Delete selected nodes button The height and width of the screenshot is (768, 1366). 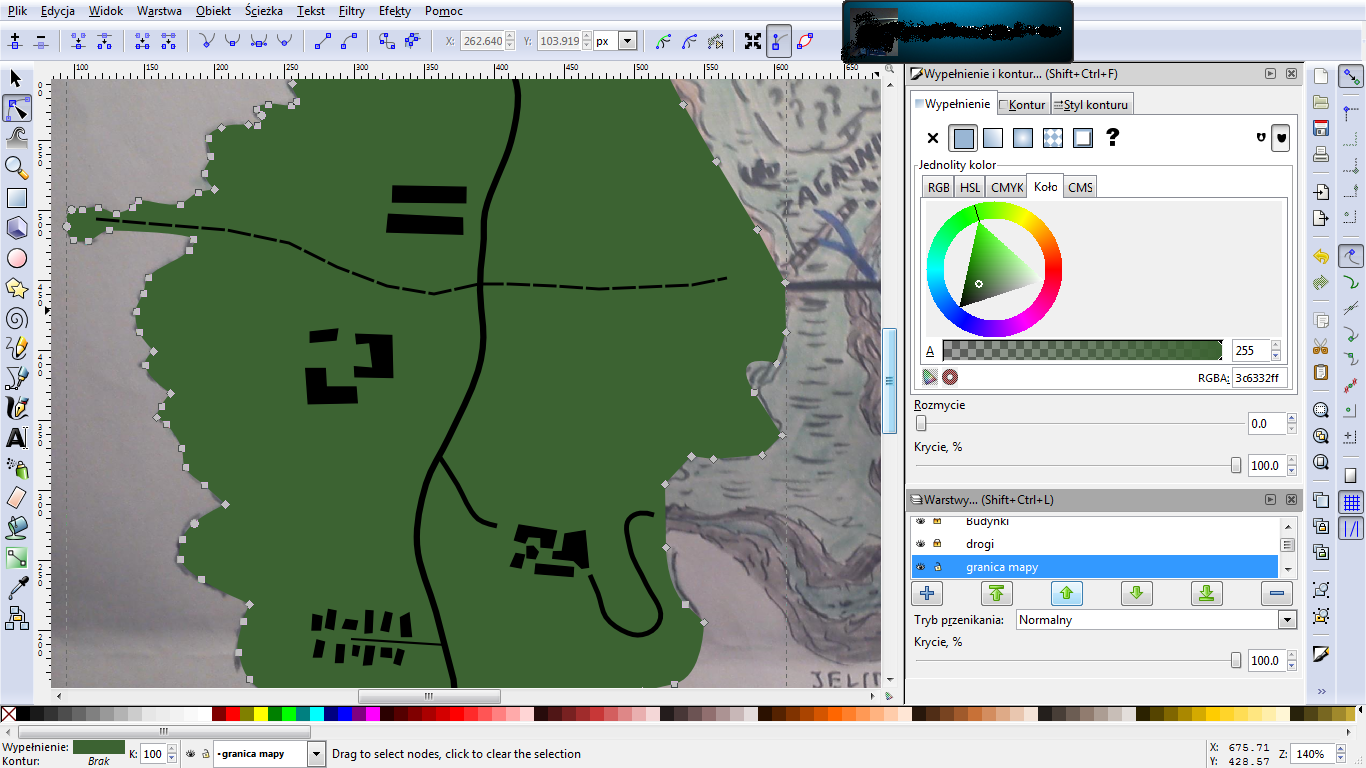click(41, 41)
